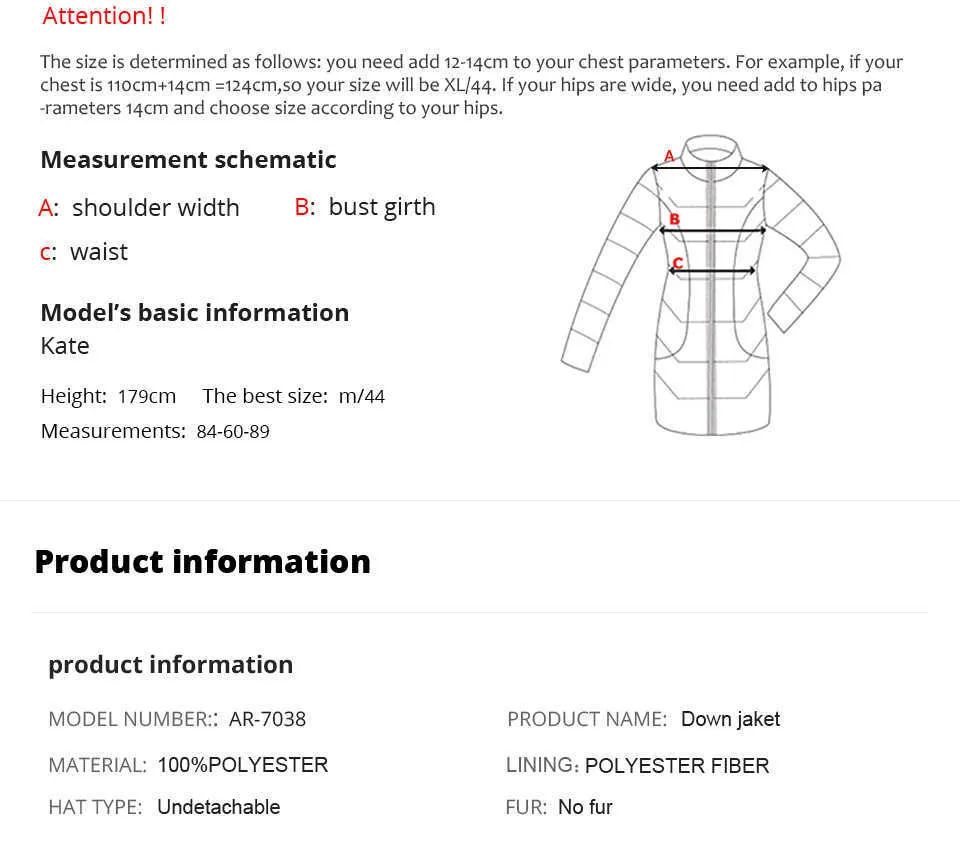Viewport: 960px width, 867px height.
Task: Click the jacket collar in the drawing
Action: point(711,149)
